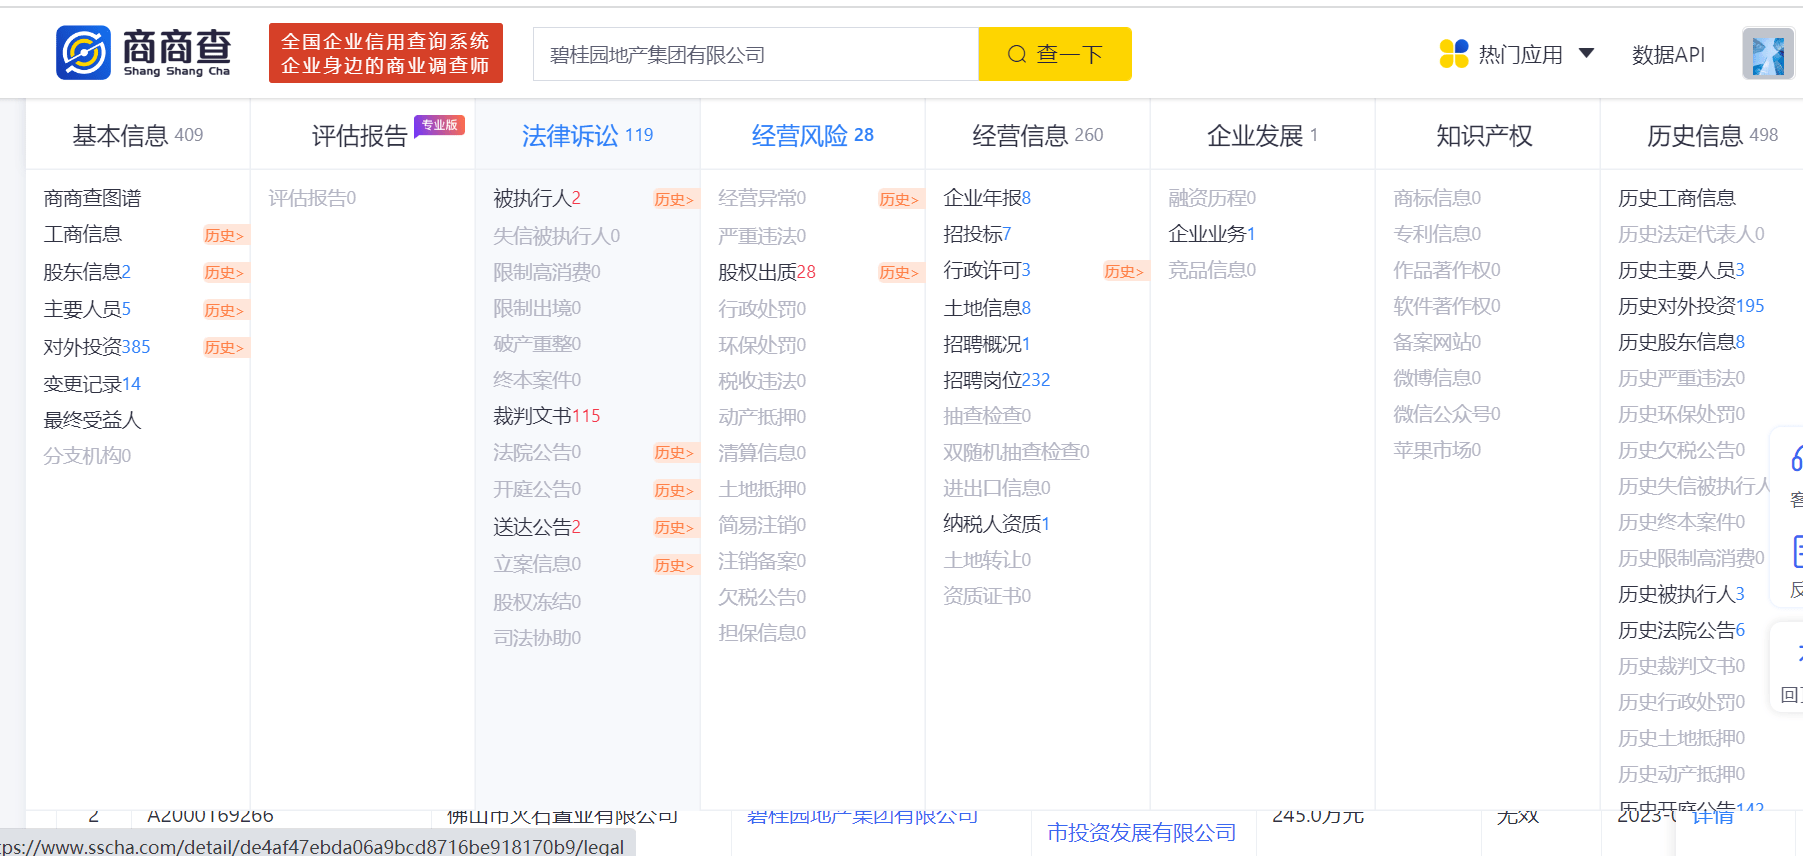Open 历史被执行人 3 entry

[x=1682, y=594]
